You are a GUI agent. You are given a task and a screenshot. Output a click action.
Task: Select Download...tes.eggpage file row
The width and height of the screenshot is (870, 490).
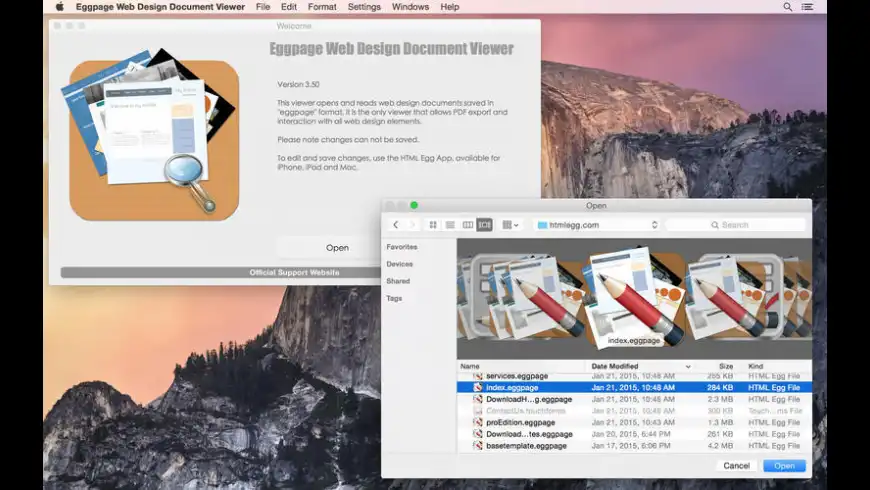tap(634, 434)
